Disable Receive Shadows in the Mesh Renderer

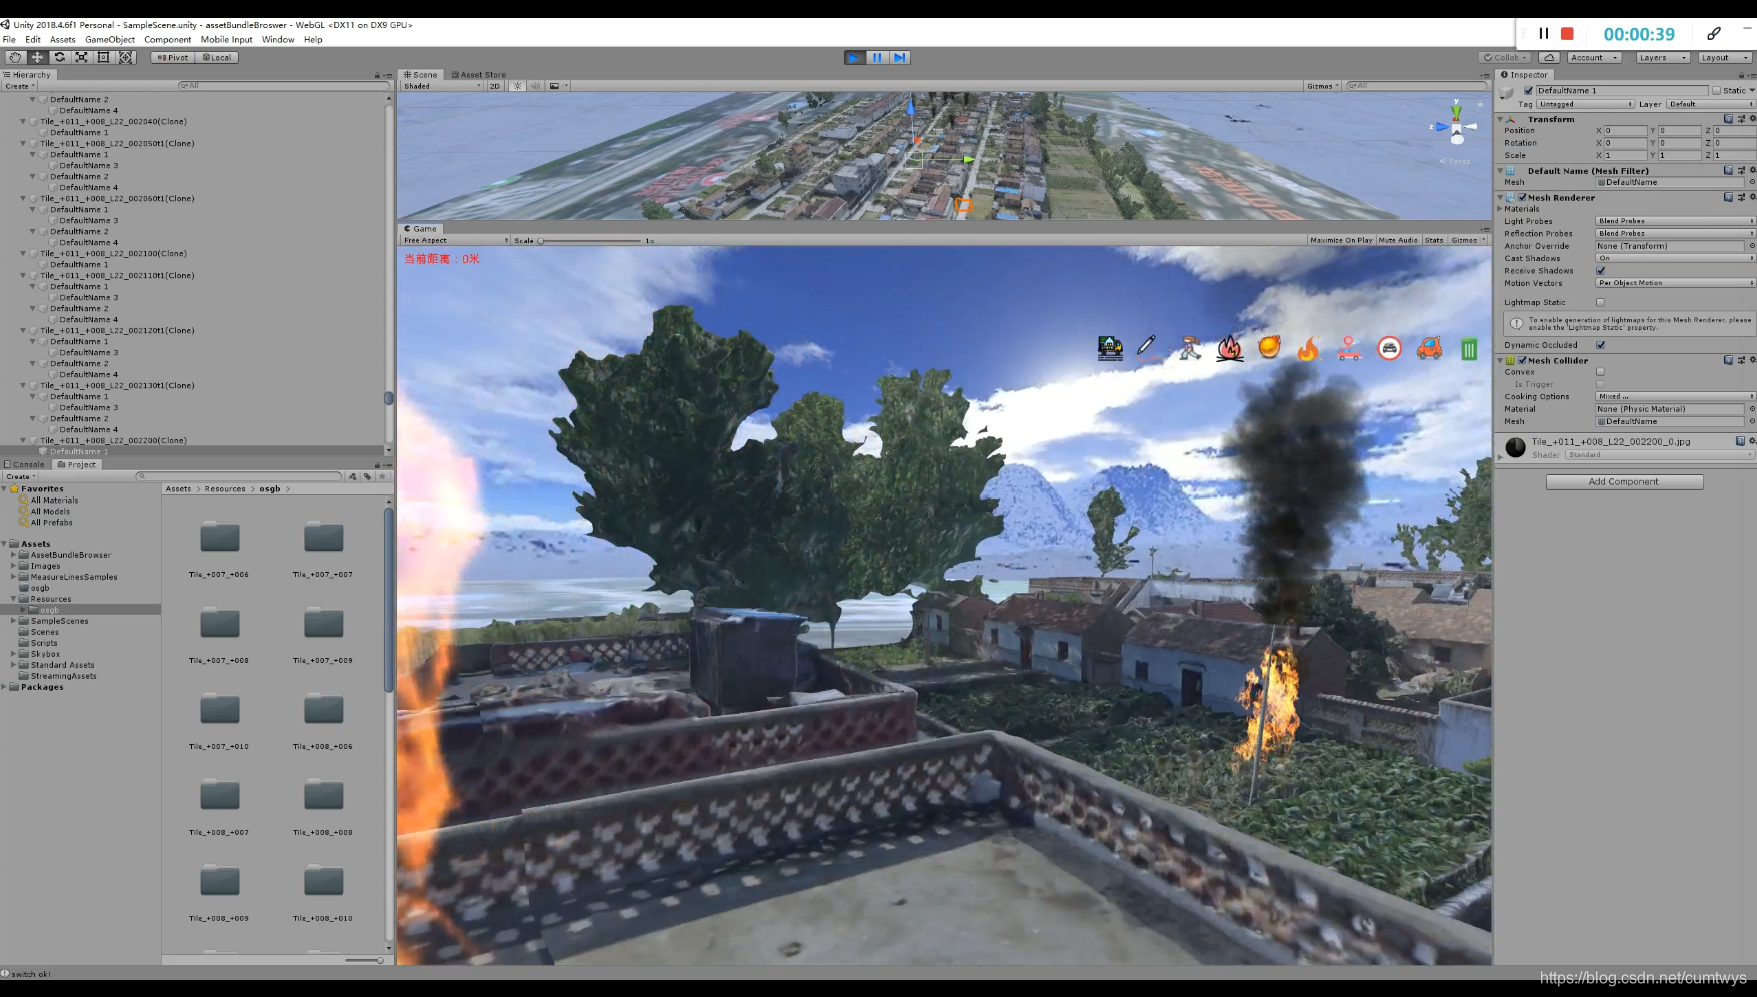click(x=1601, y=270)
